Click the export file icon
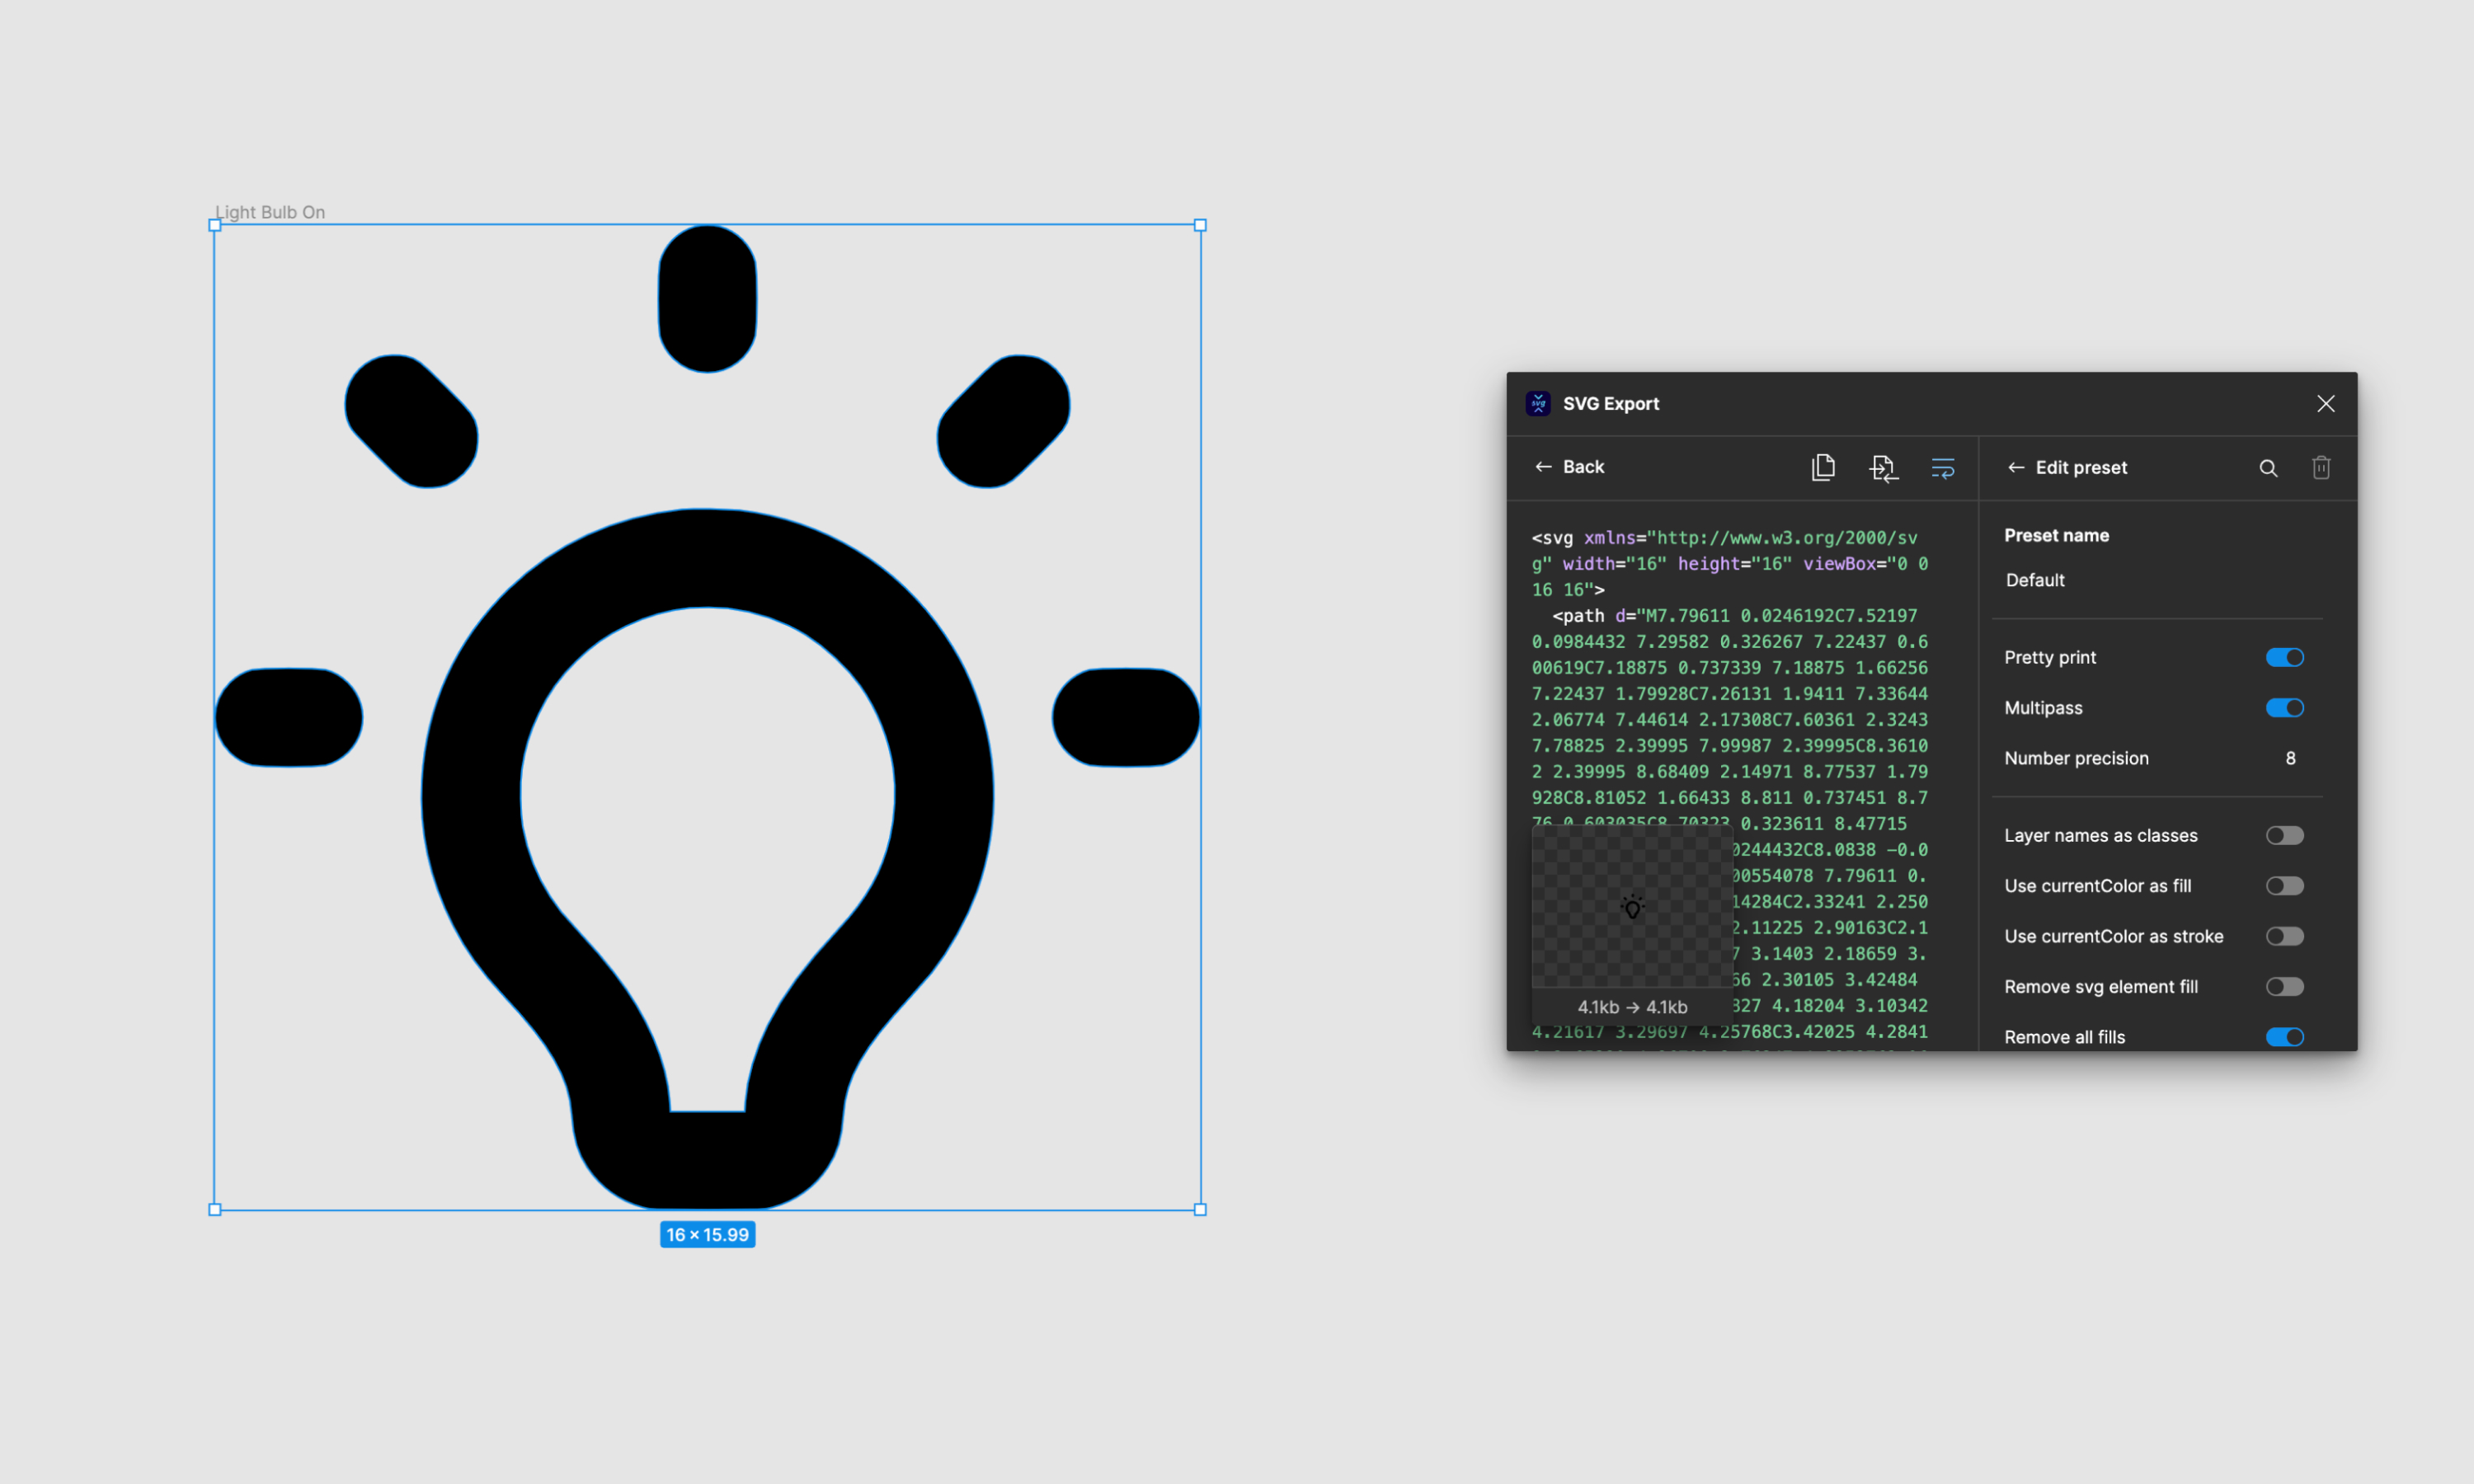 [x=1883, y=467]
